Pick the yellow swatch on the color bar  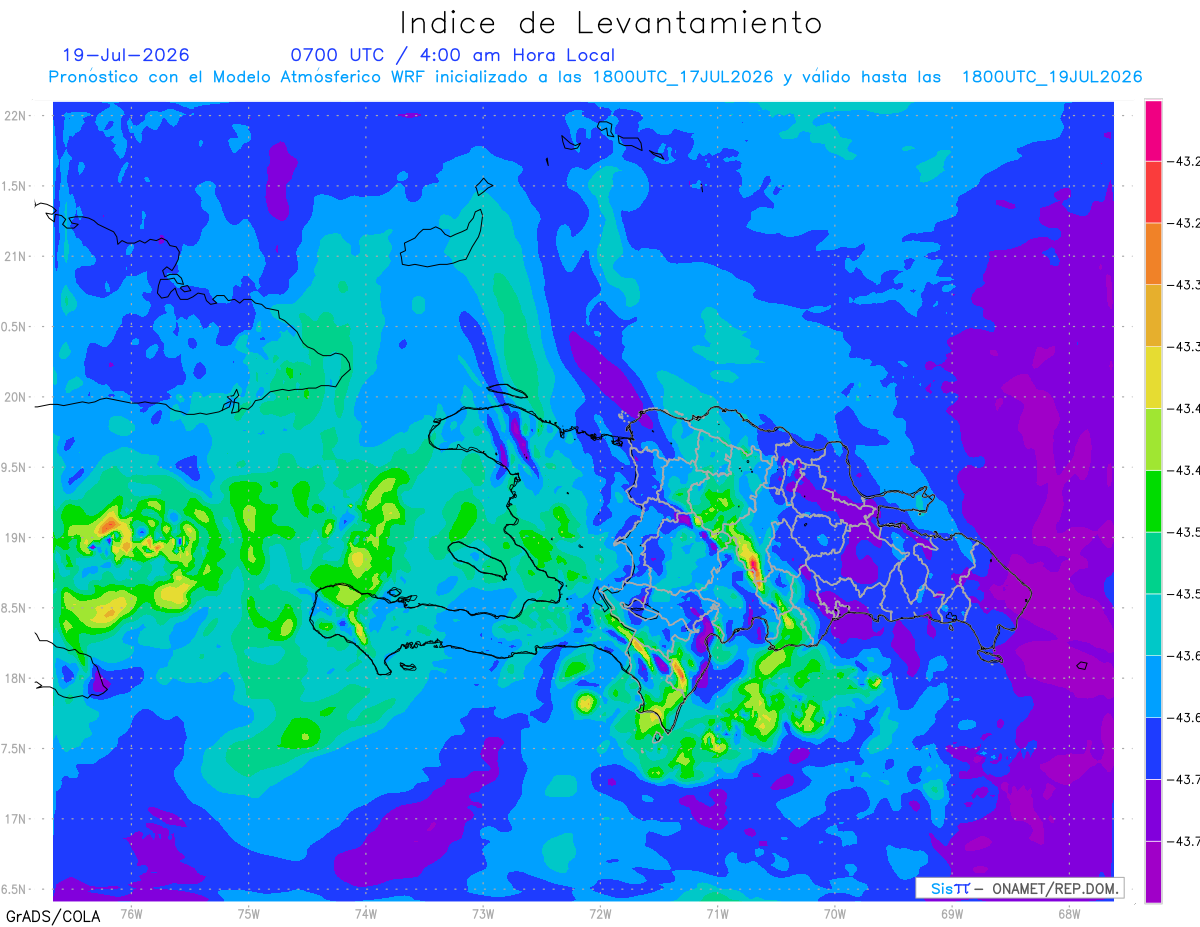1153,377
